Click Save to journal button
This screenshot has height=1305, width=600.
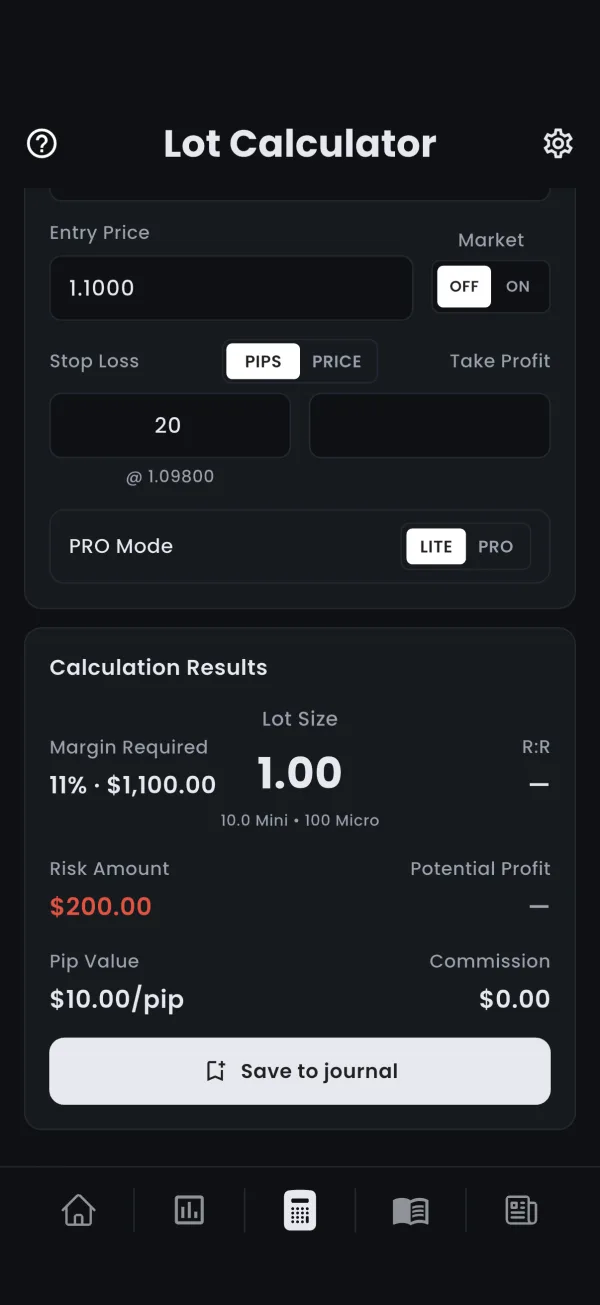(300, 1071)
